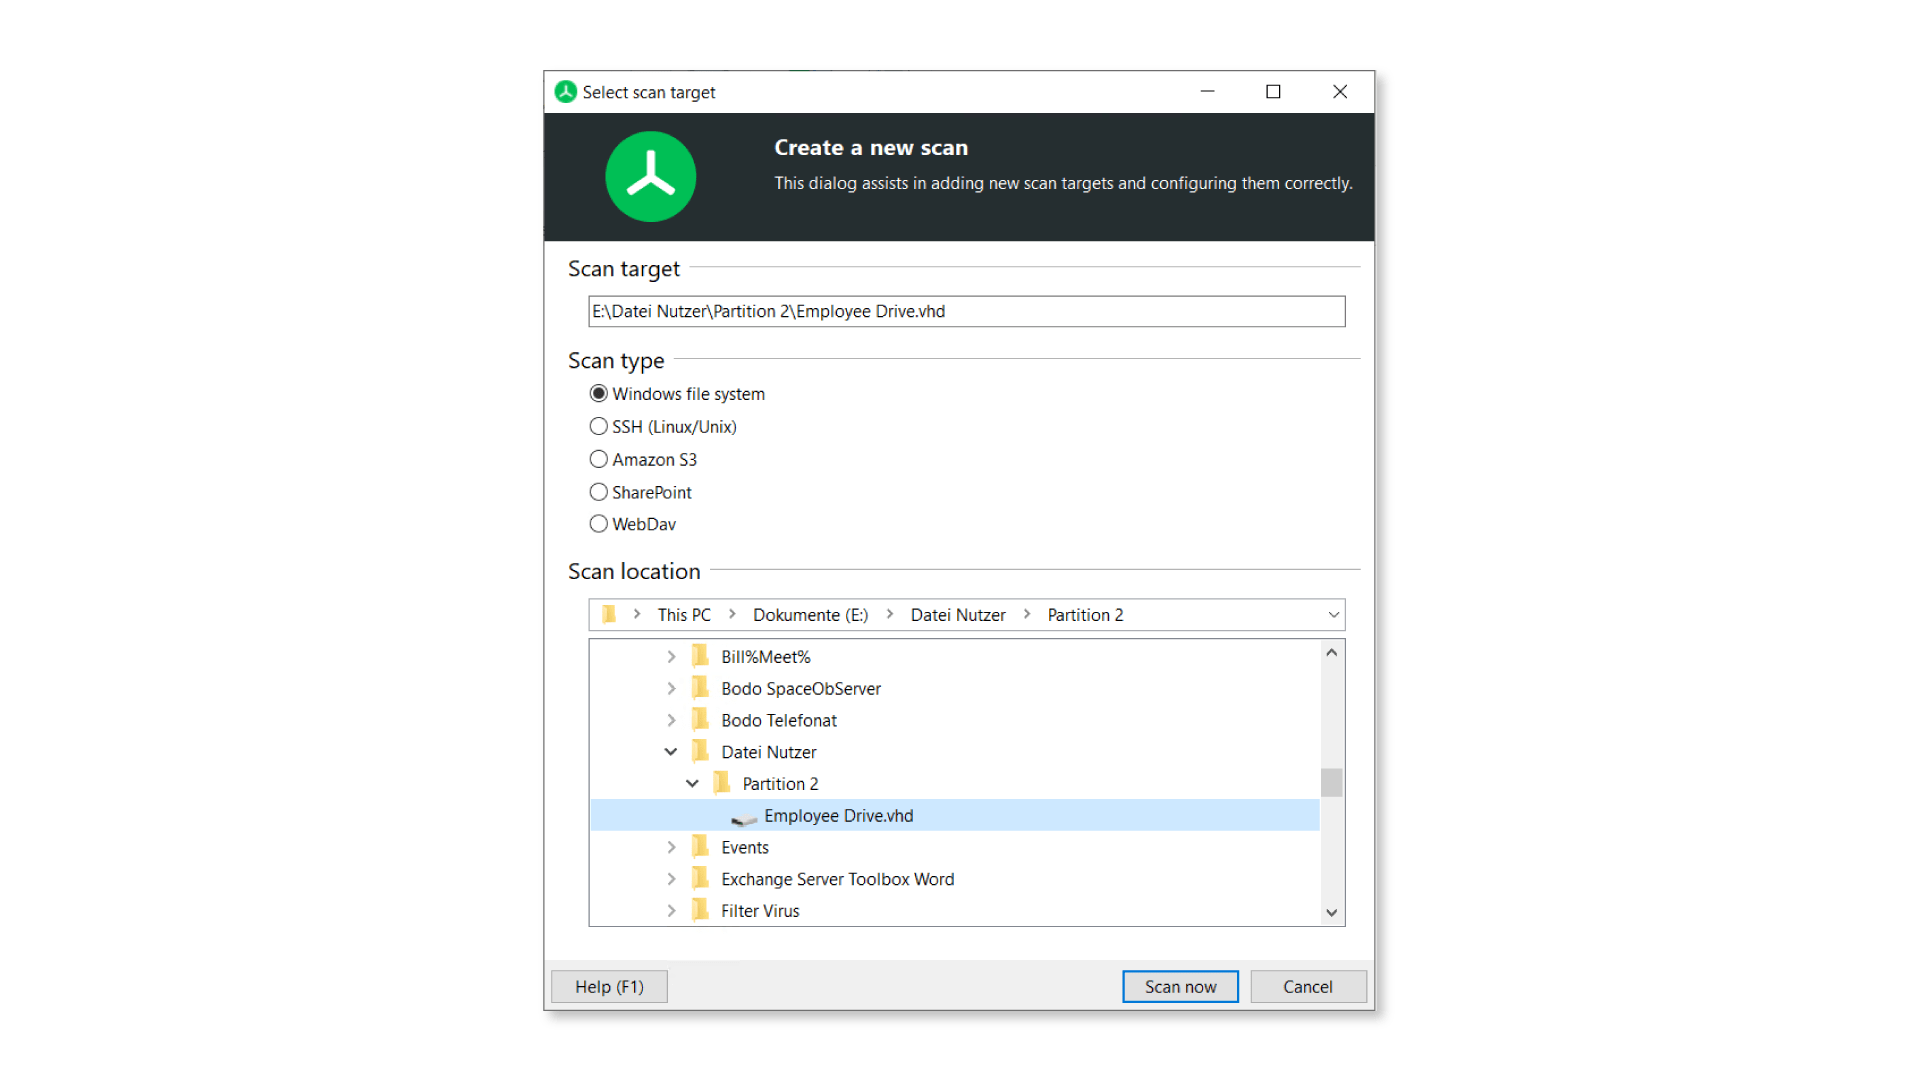The width and height of the screenshot is (1920, 1080).
Task: Click the Employee Drive.vhd disk icon
Action: click(743, 817)
